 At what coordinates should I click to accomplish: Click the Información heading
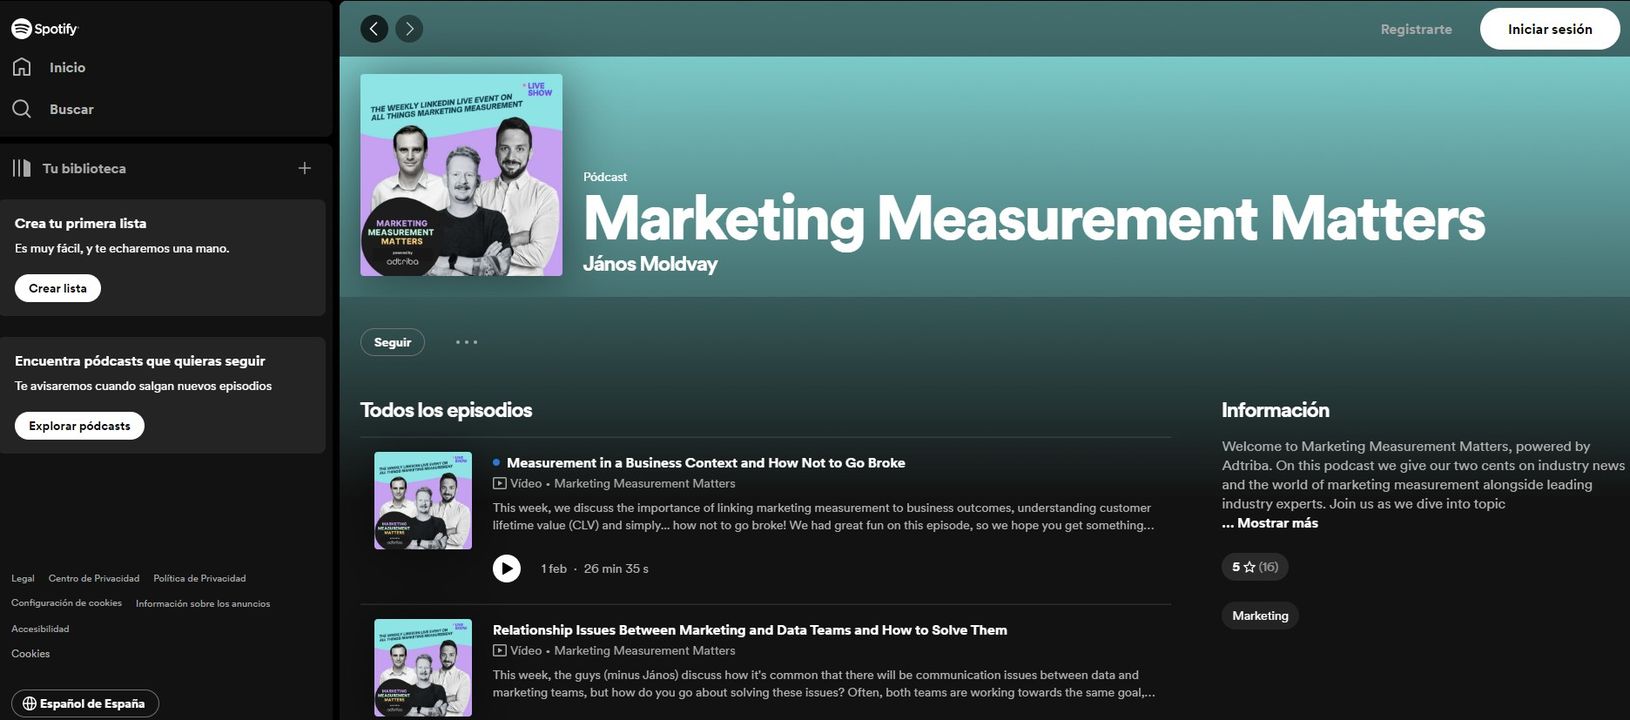click(x=1275, y=410)
